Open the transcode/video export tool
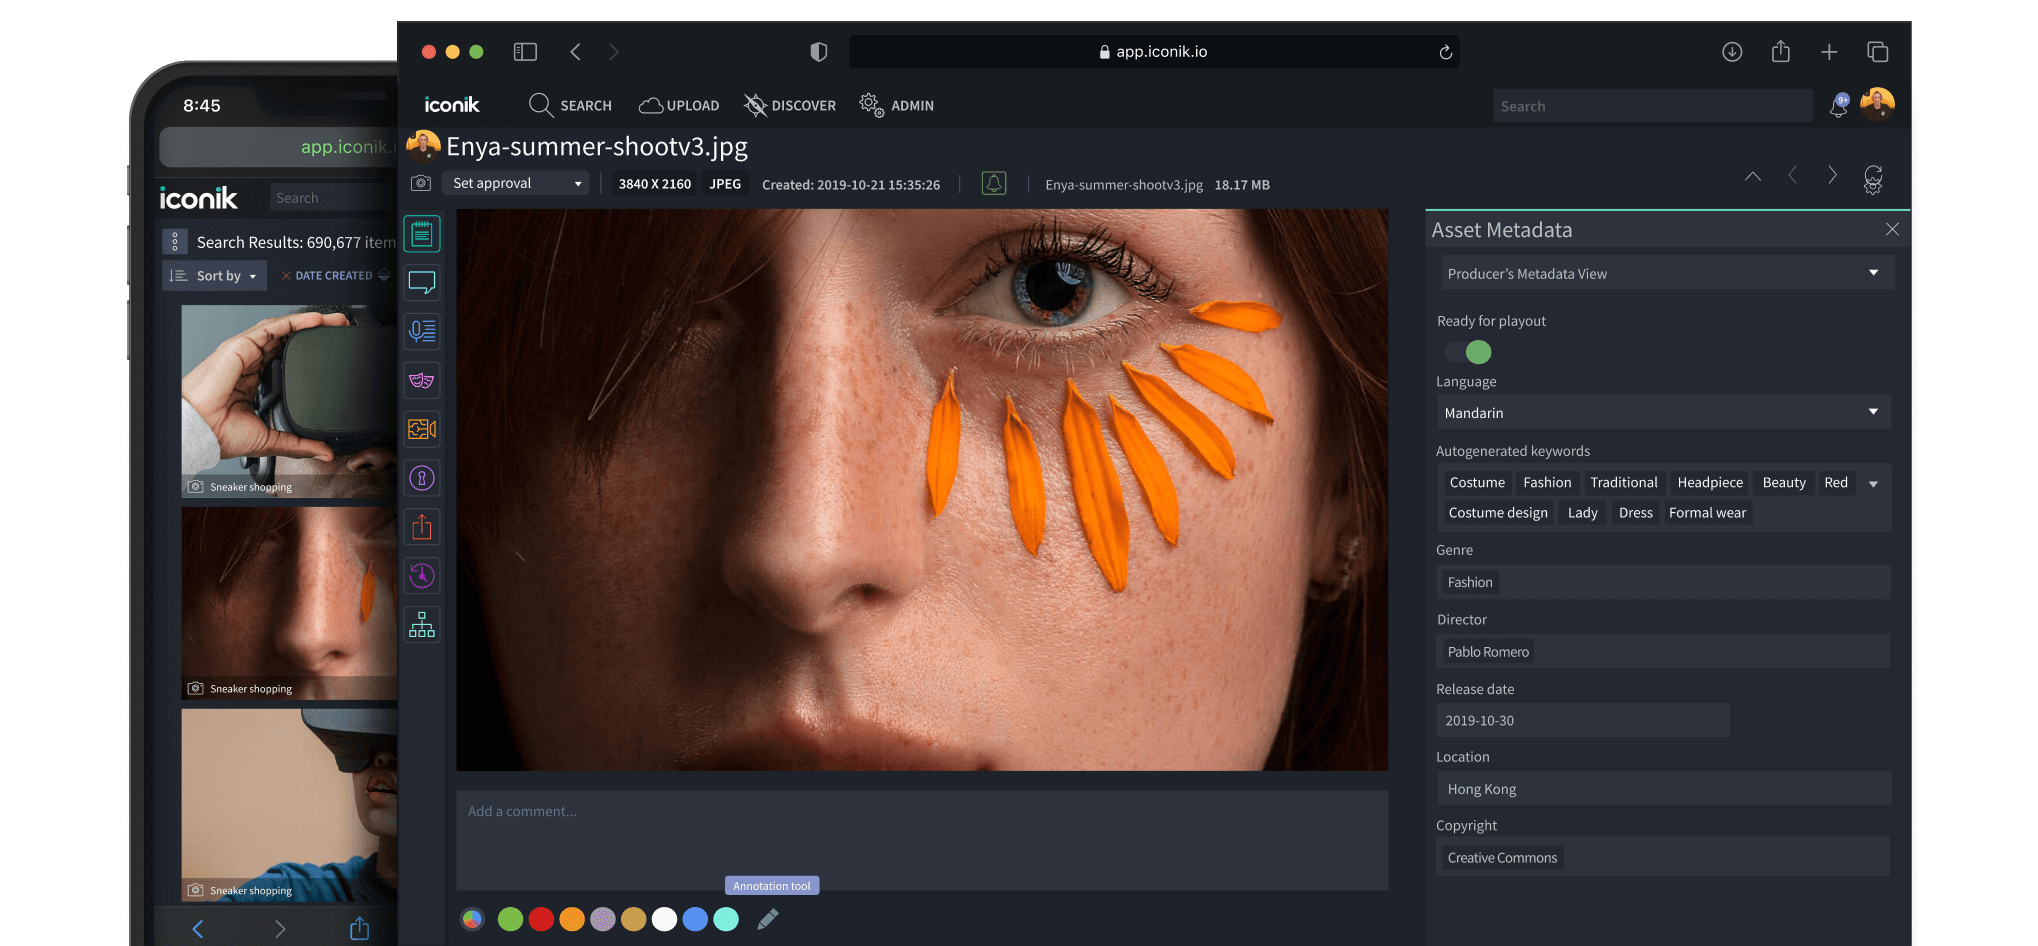The width and height of the screenshot is (2038, 946). [422, 429]
